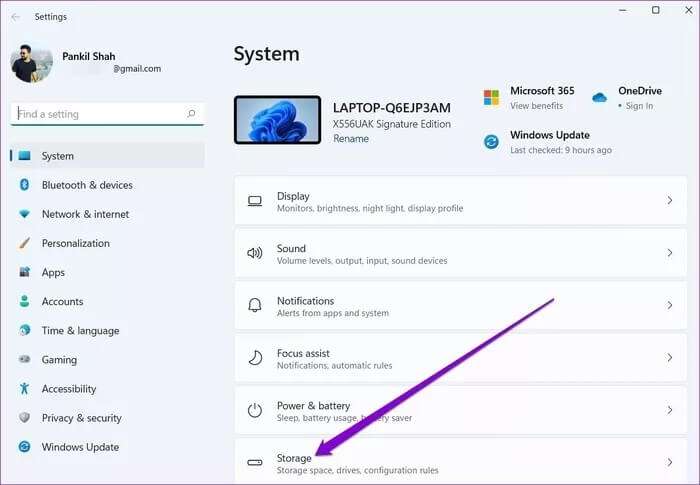Click the Focus assist moon icon
The width and height of the screenshot is (700, 485).
click(255, 358)
